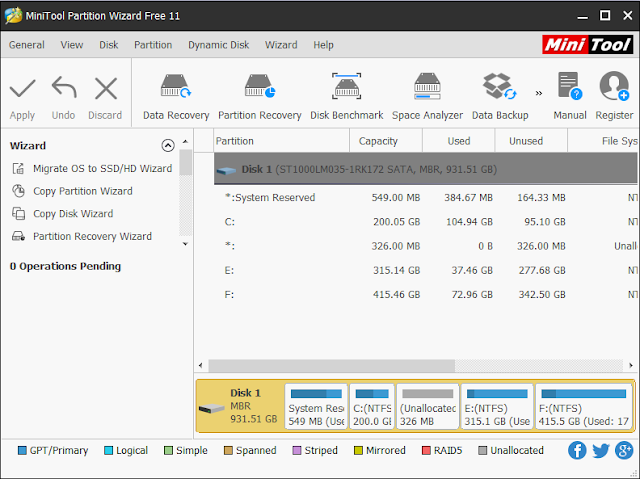This screenshot has width=640, height=479.
Task: Click the Partition Recovery Wizard sidebar icon
Action: click(x=18, y=236)
